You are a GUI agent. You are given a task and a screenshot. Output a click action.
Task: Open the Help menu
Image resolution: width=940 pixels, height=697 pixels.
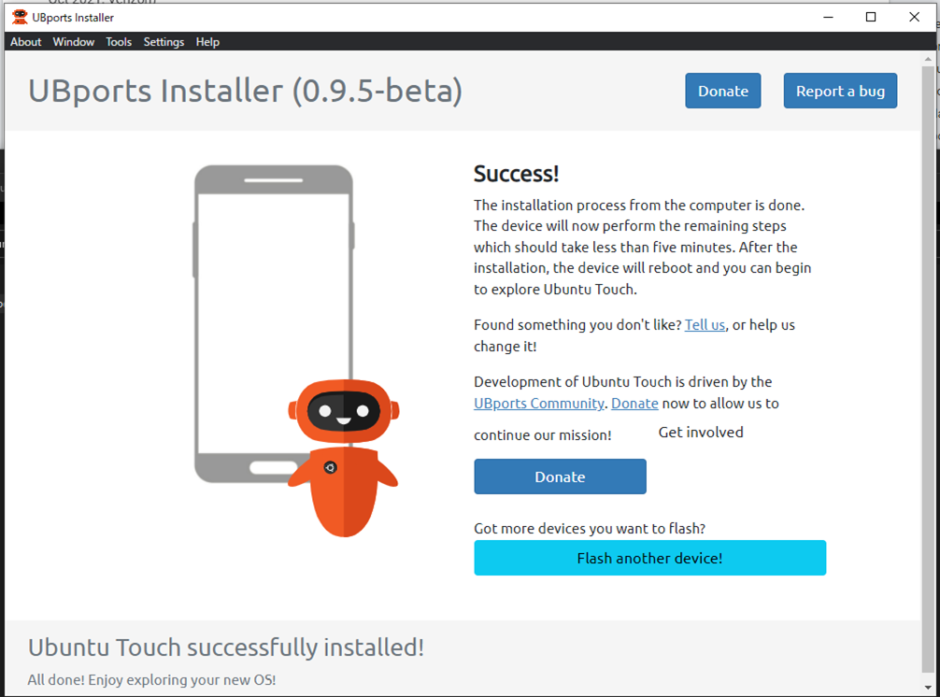point(208,42)
